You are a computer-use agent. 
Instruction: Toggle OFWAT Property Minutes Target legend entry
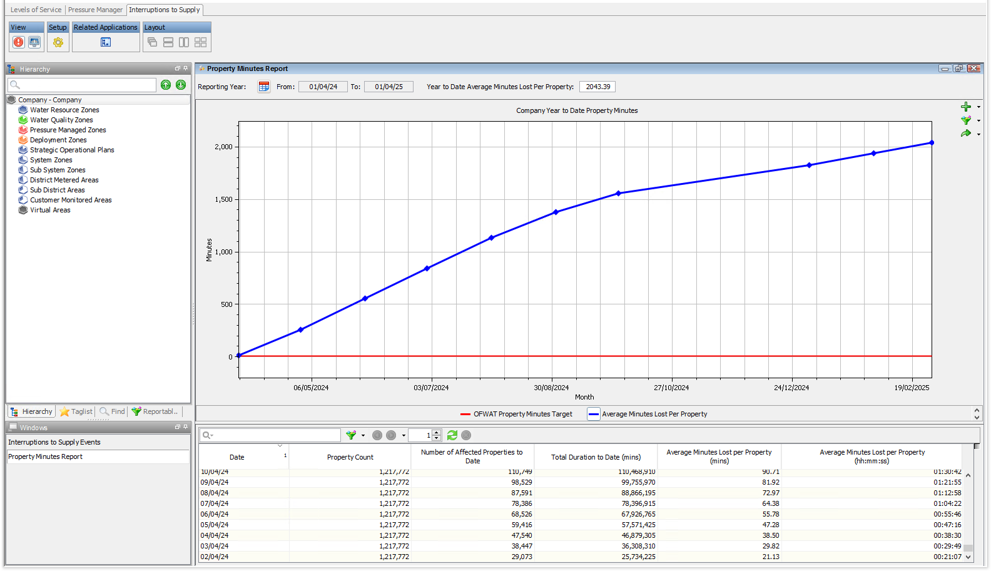tap(516, 414)
